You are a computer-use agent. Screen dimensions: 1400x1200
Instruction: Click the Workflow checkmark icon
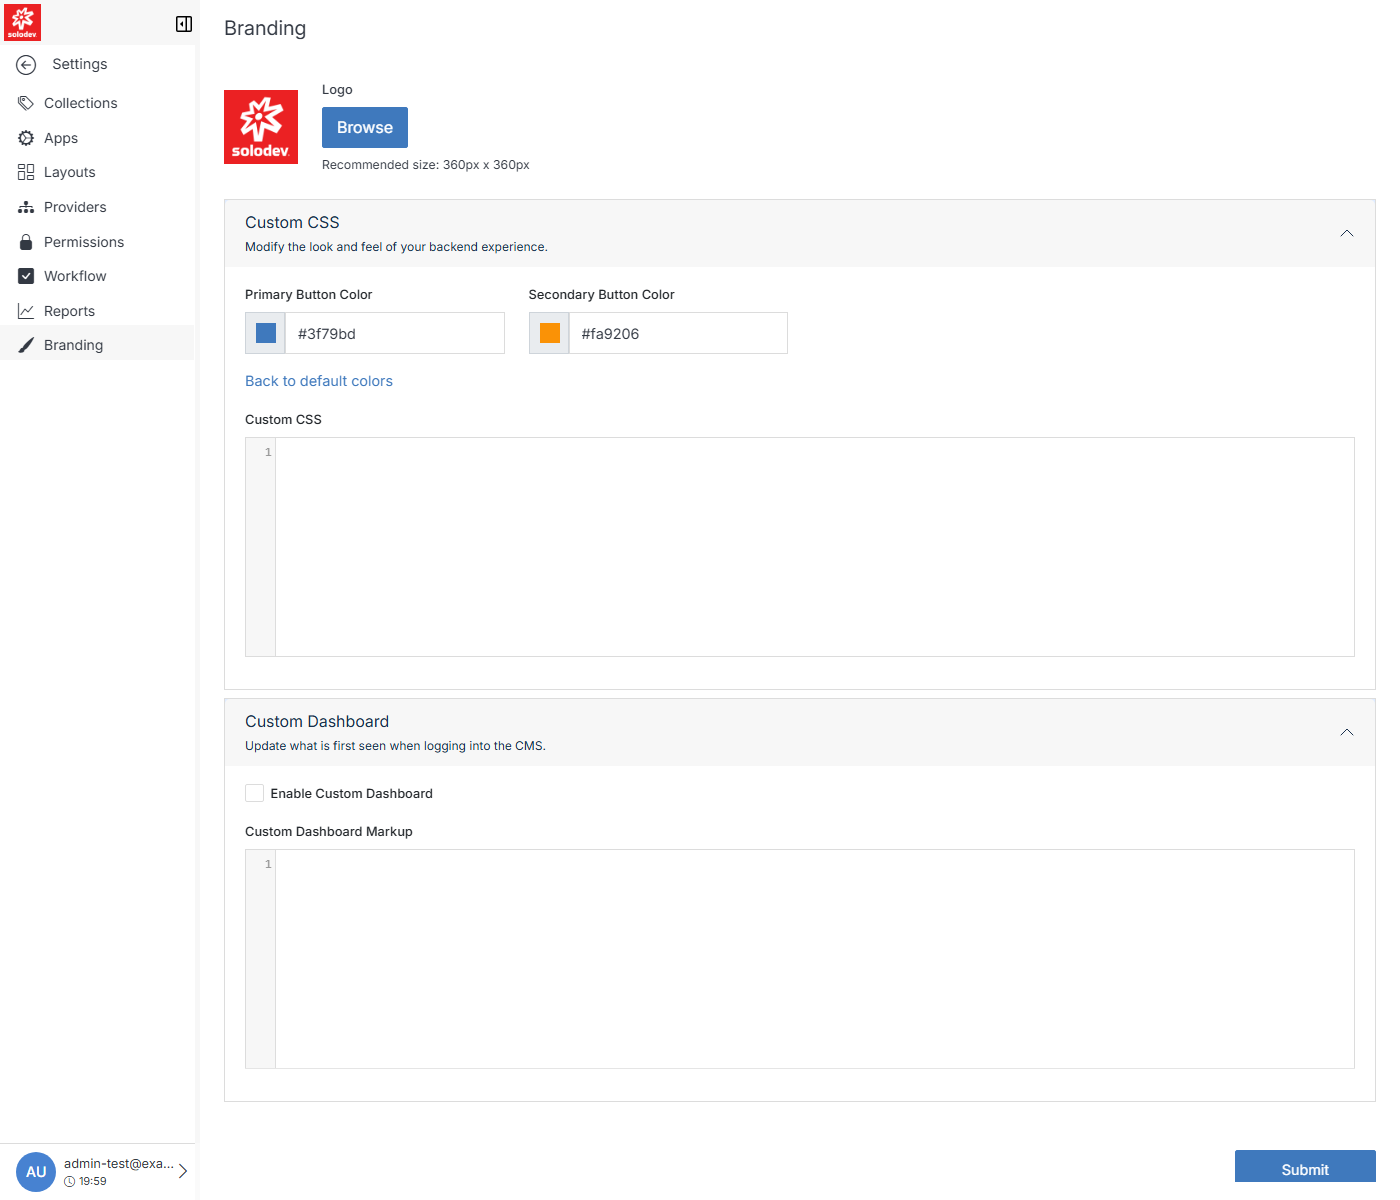pyautogui.click(x=26, y=276)
